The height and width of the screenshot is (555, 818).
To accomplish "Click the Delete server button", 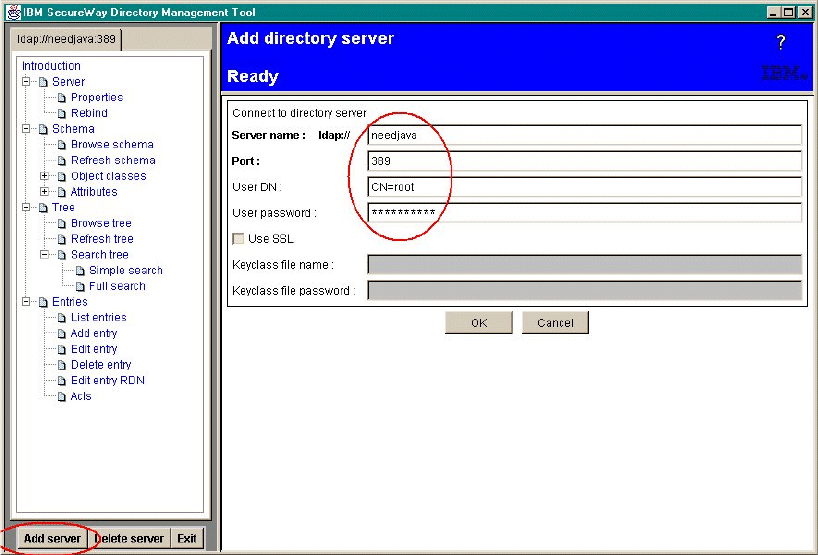I will click(x=130, y=538).
